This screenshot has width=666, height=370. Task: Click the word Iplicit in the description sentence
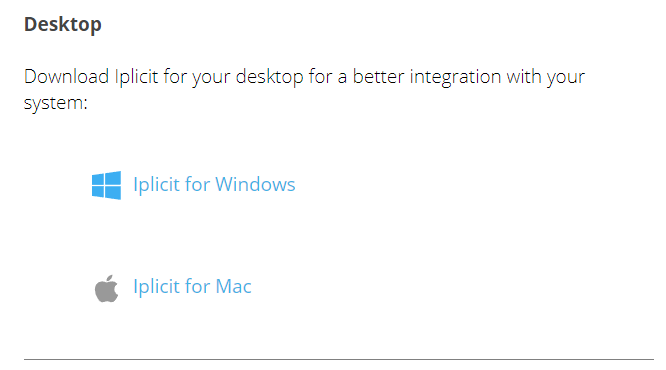136,78
